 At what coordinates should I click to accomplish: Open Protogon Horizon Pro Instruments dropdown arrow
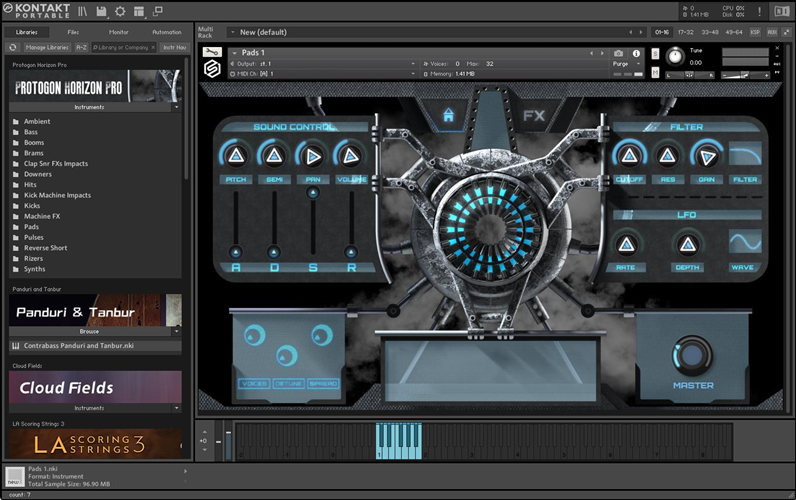point(176,106)
